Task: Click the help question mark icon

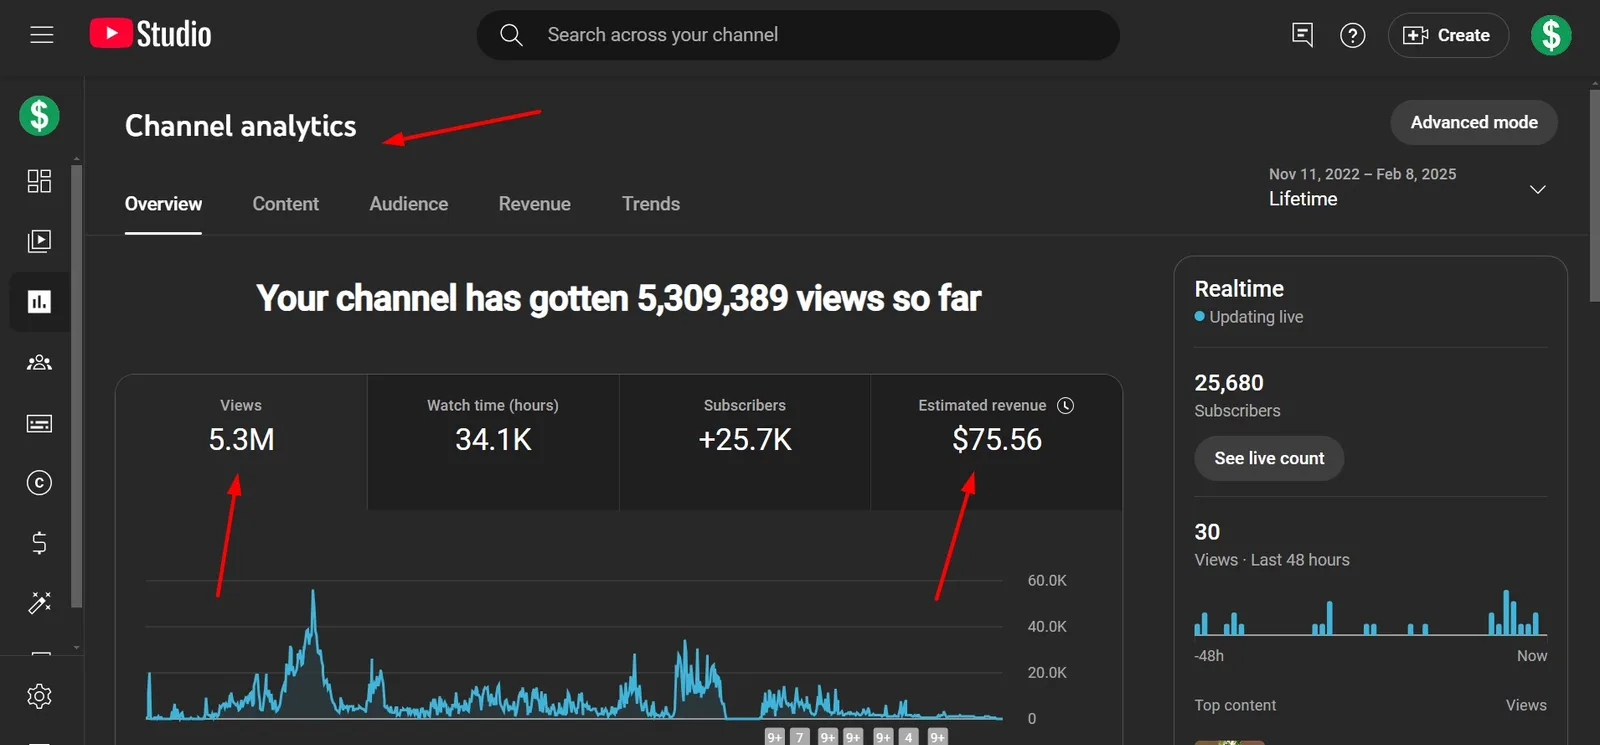Action: coord(1352,36)
